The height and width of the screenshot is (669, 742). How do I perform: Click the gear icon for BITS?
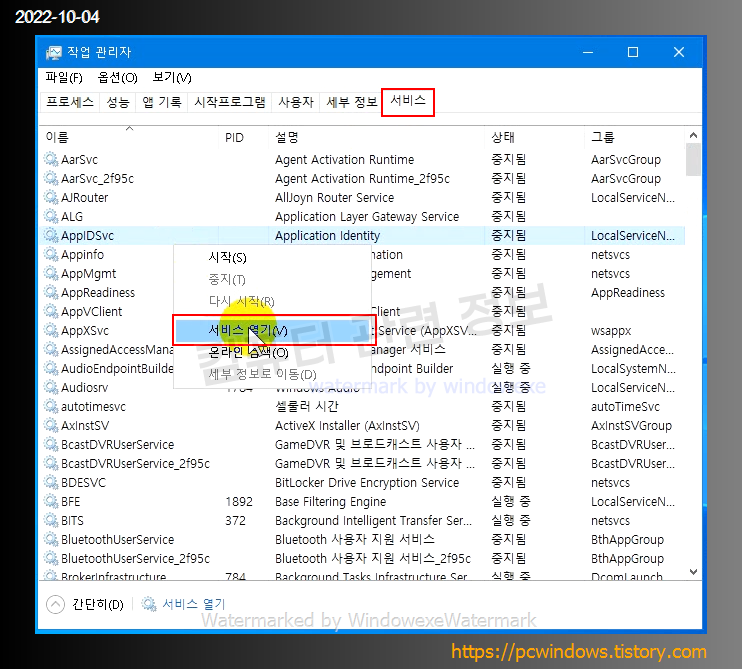pos(51,520)
